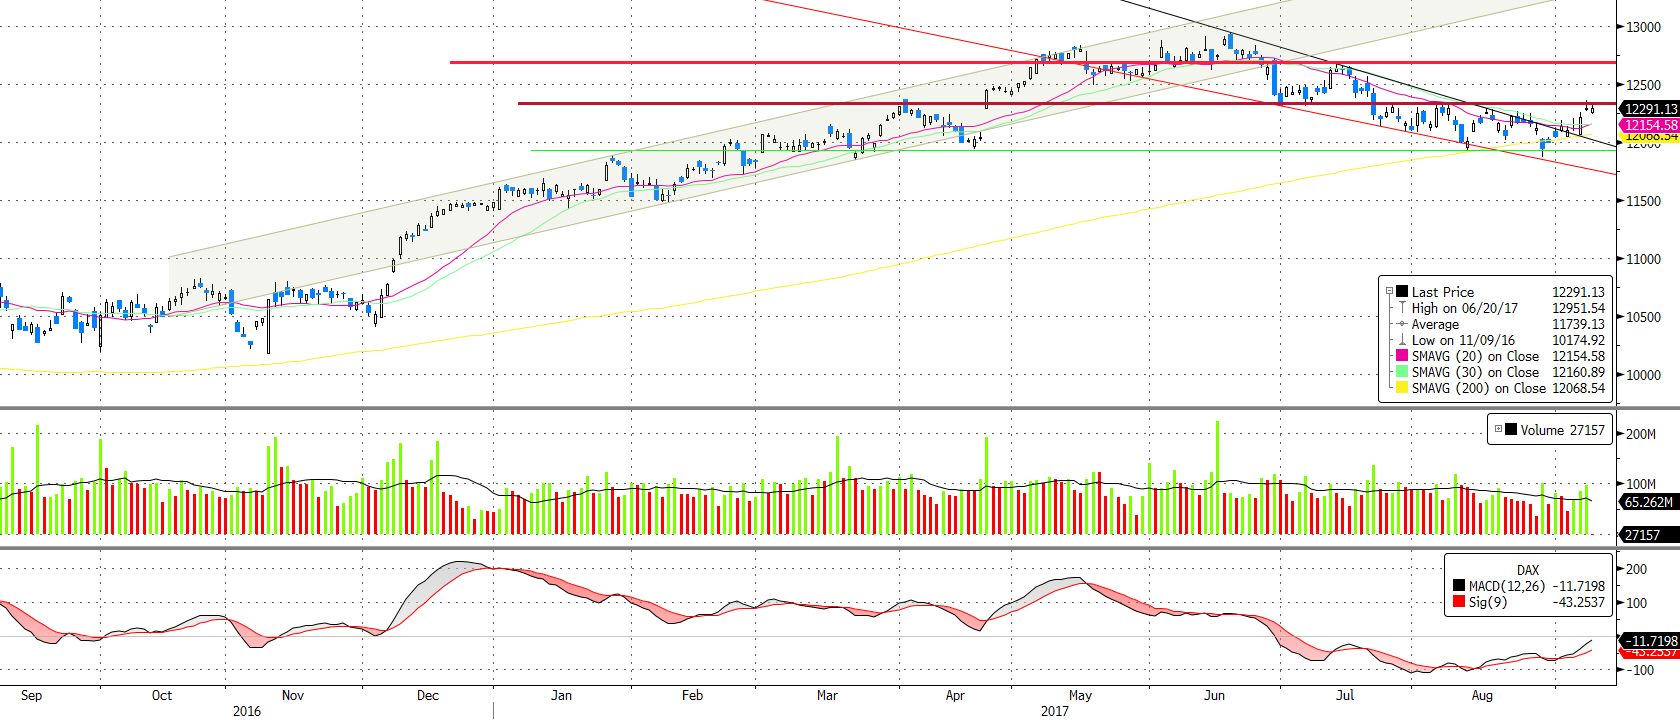Select 'SMAVG (30) on Close' legend label
The height and width of the screenshot is (720, 1680).
pyautogui.click(x=1475, y=372)
